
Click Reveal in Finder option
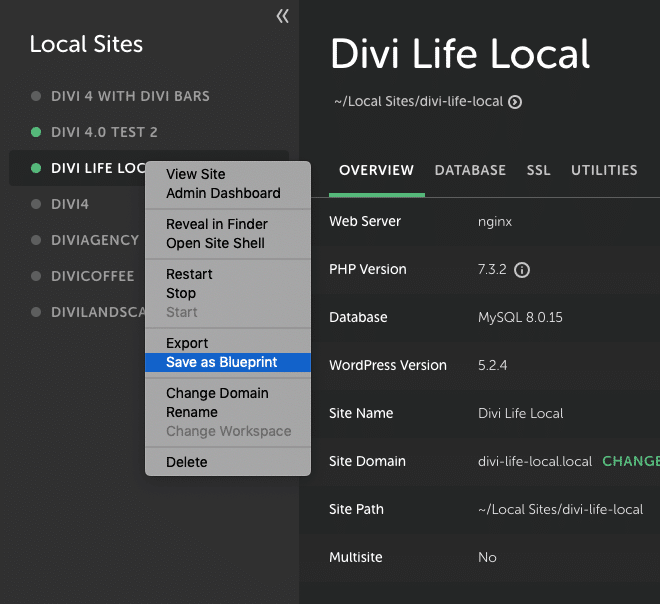click(x=217, y=224)
